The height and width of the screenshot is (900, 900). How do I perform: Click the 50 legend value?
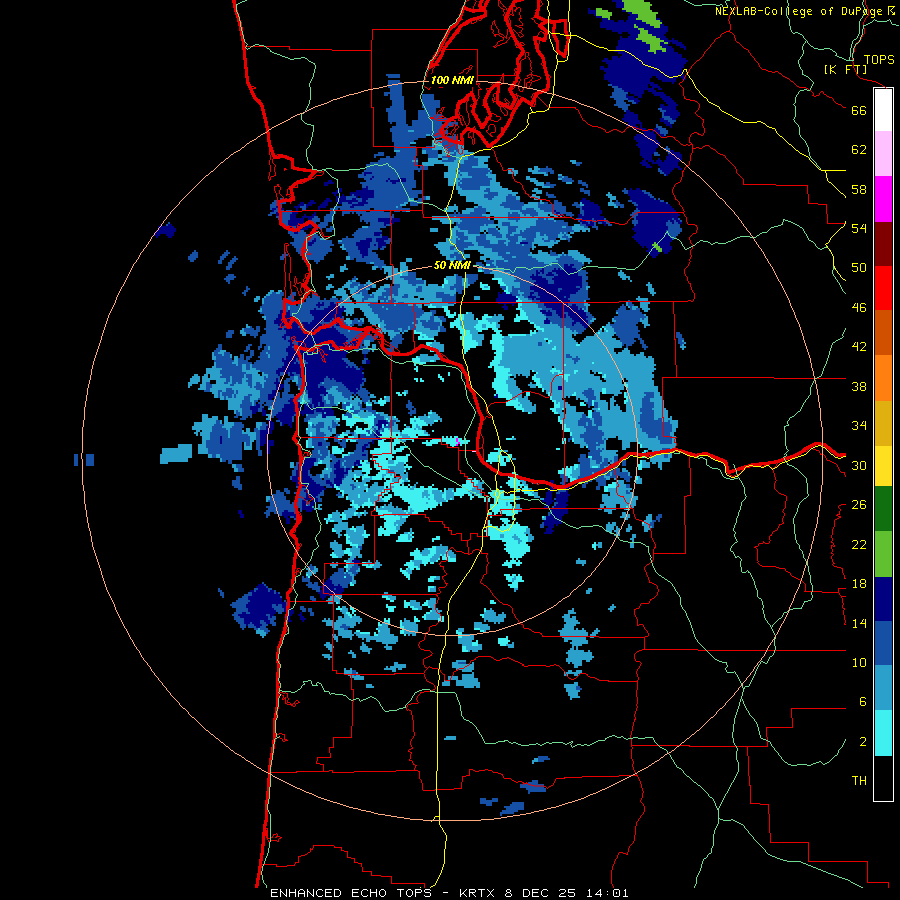859,268
